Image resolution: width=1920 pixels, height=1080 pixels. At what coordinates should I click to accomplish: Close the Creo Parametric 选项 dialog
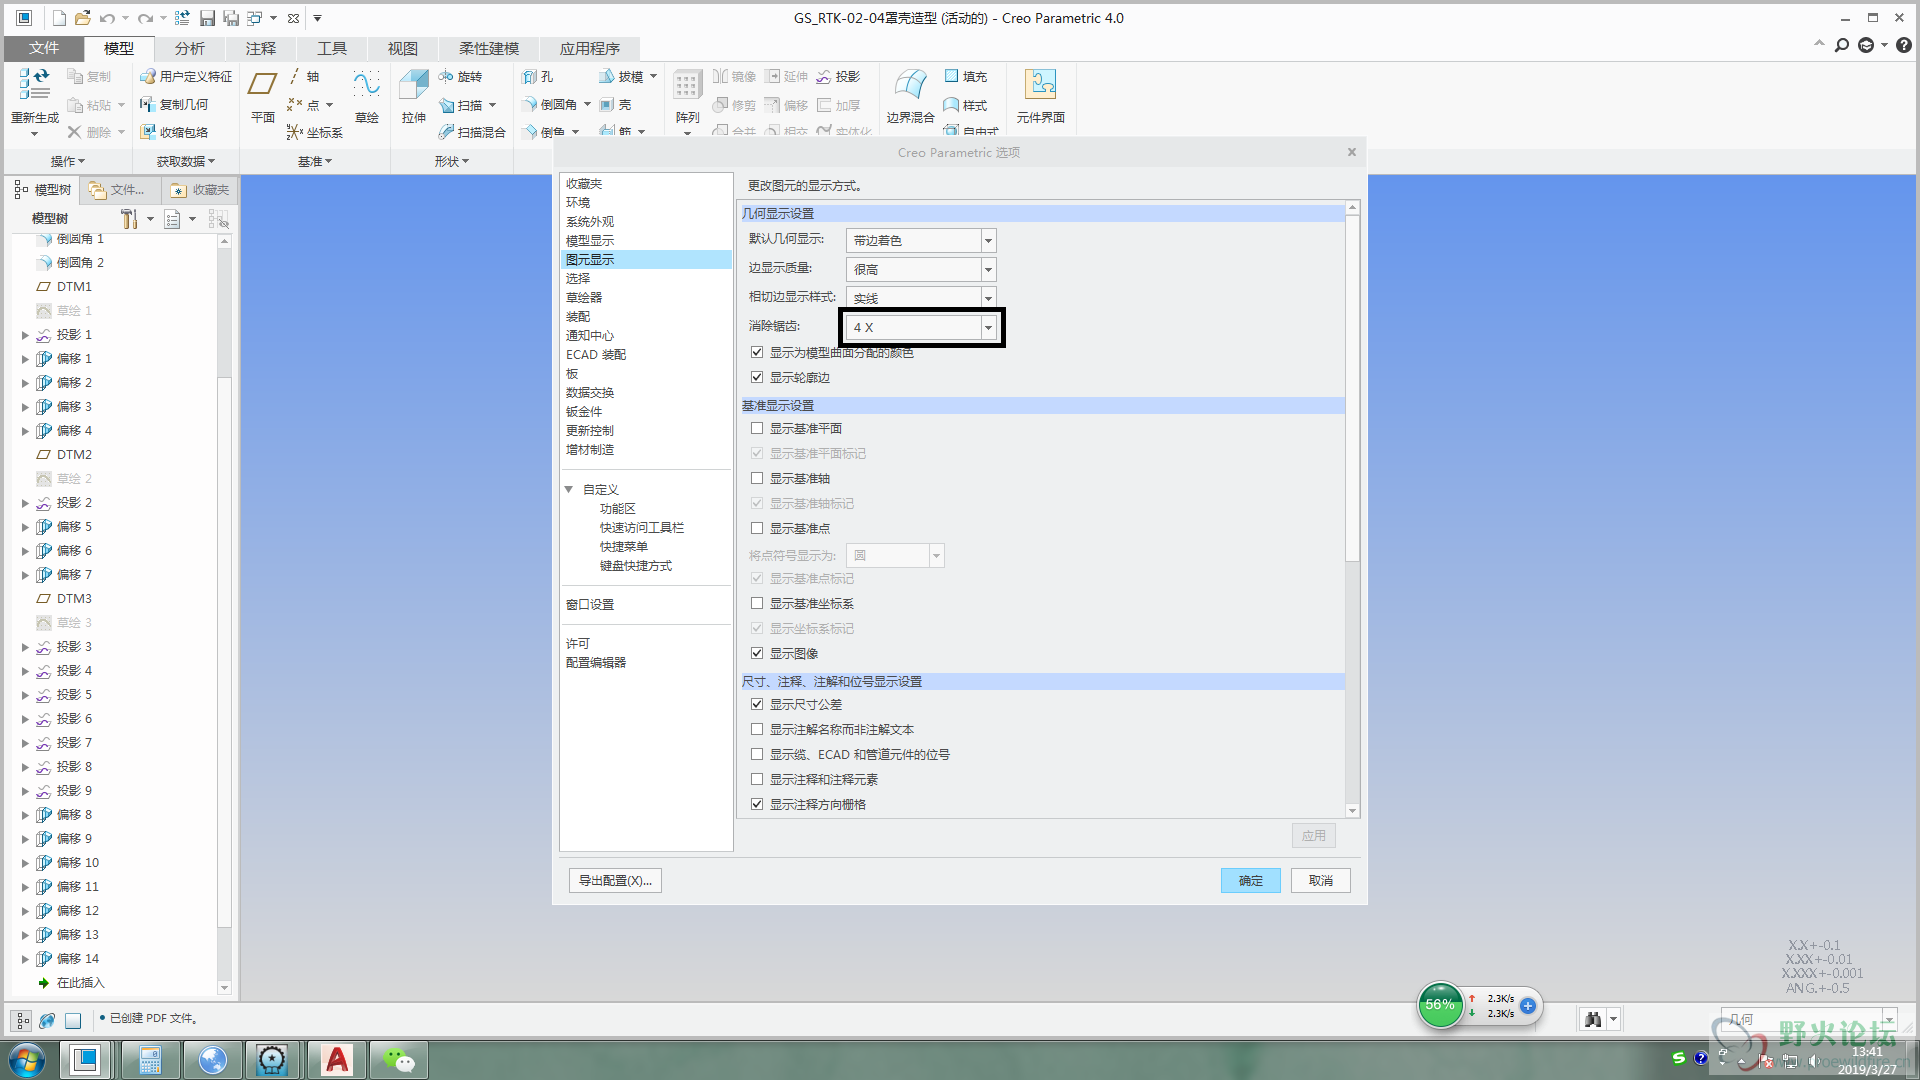pyautogui.click(x=1352, y=152)
